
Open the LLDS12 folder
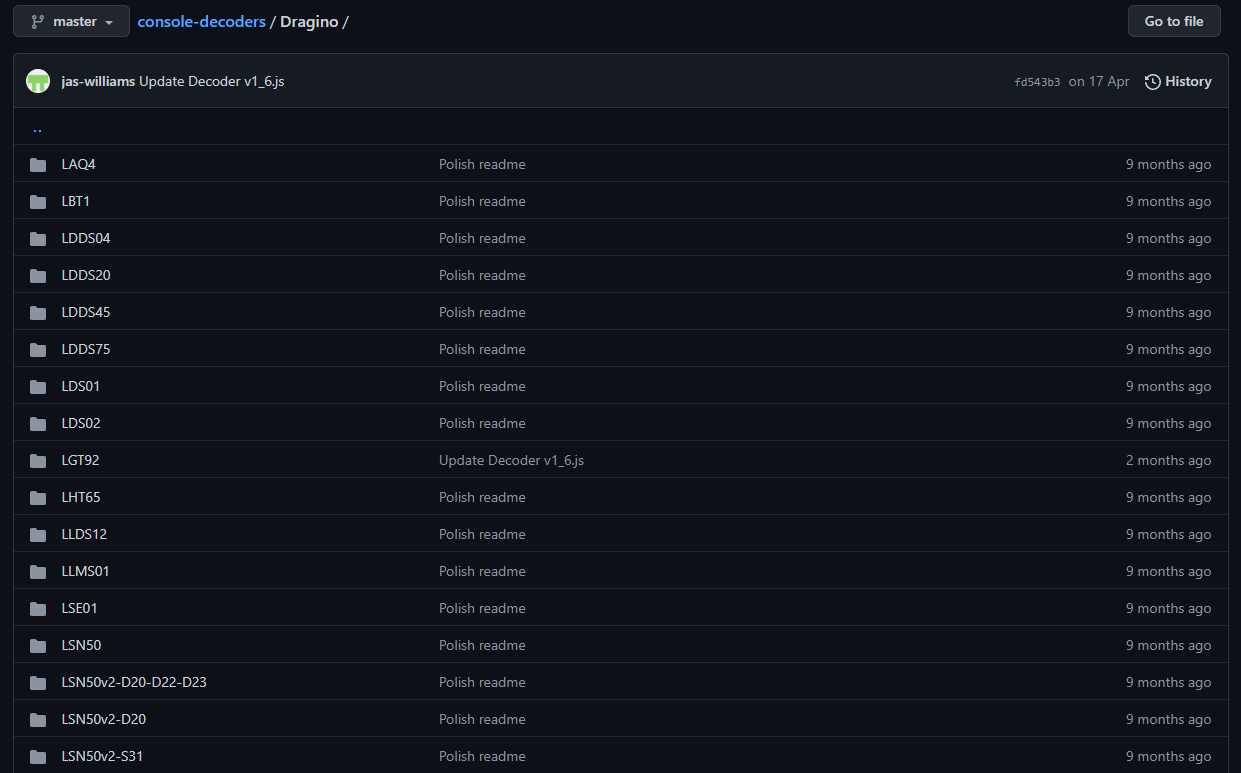(84, 534)
